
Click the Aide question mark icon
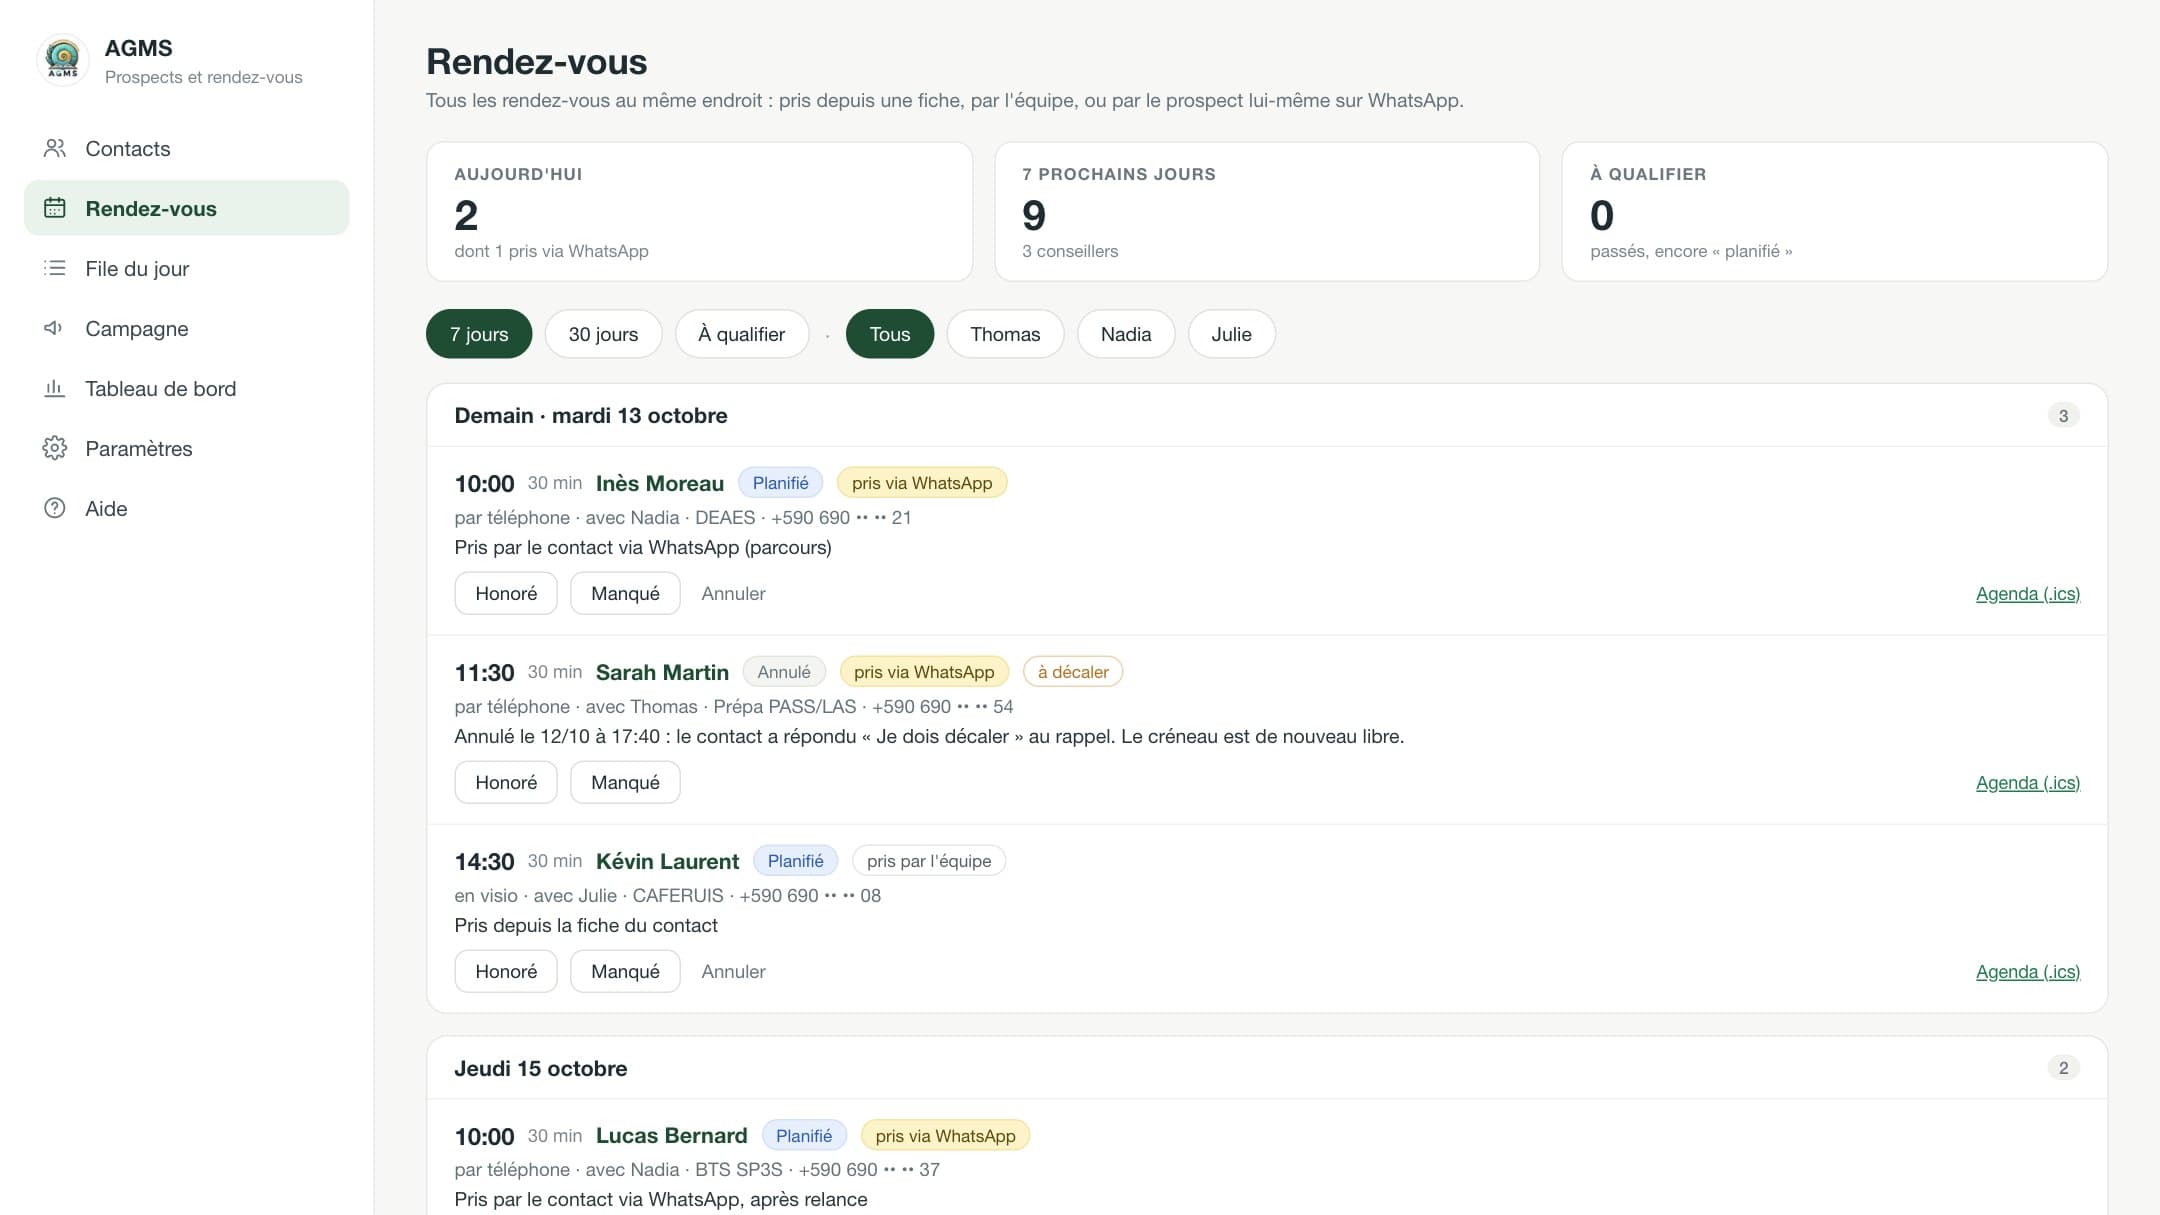tap(55, 508)
